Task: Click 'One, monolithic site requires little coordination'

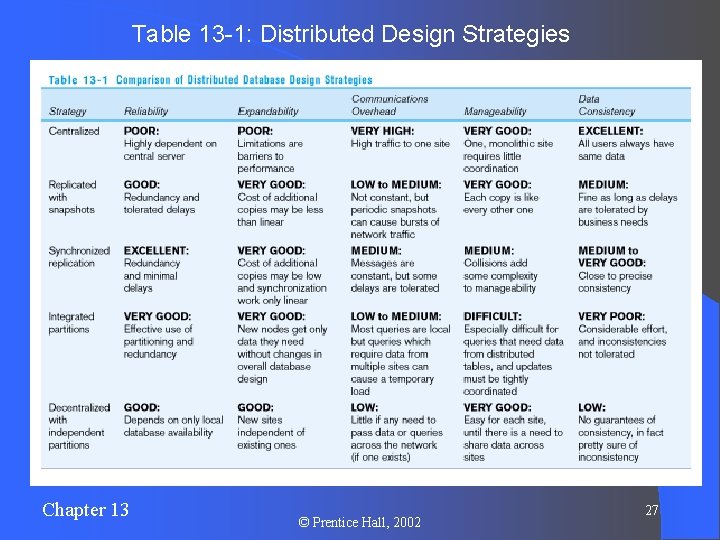Action: (508, 156)
